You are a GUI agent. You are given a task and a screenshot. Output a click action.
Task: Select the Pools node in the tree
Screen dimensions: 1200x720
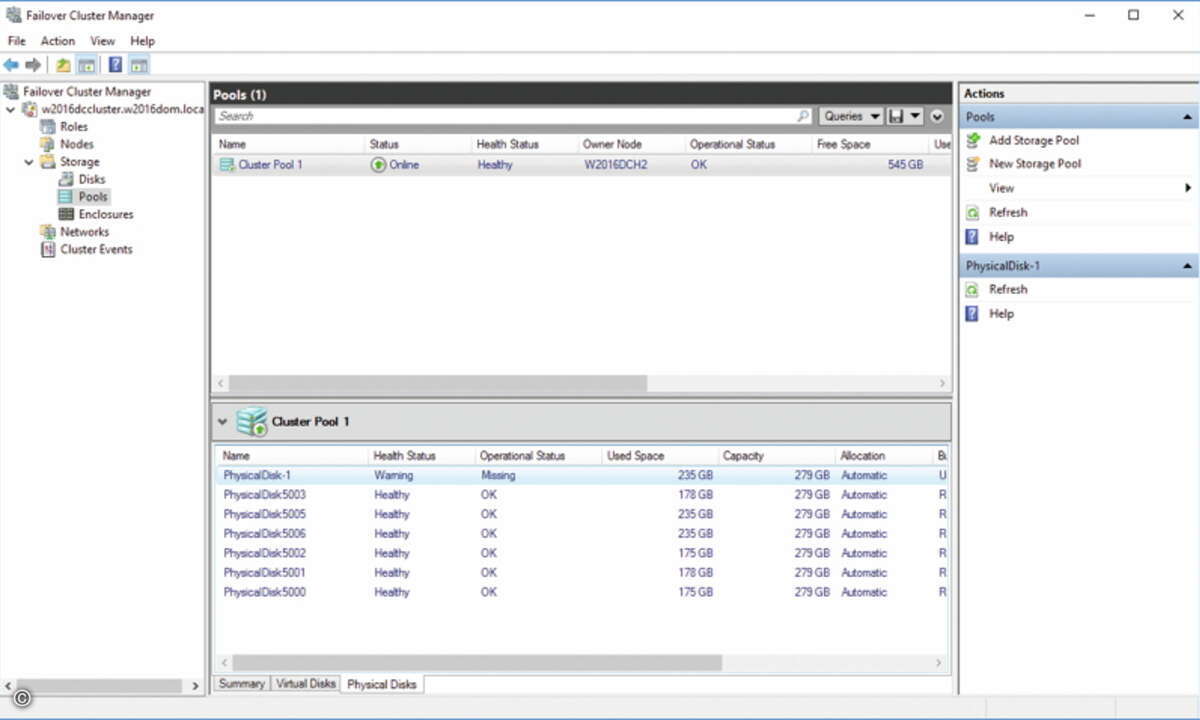pyautogui.click(x=93, y=197)
